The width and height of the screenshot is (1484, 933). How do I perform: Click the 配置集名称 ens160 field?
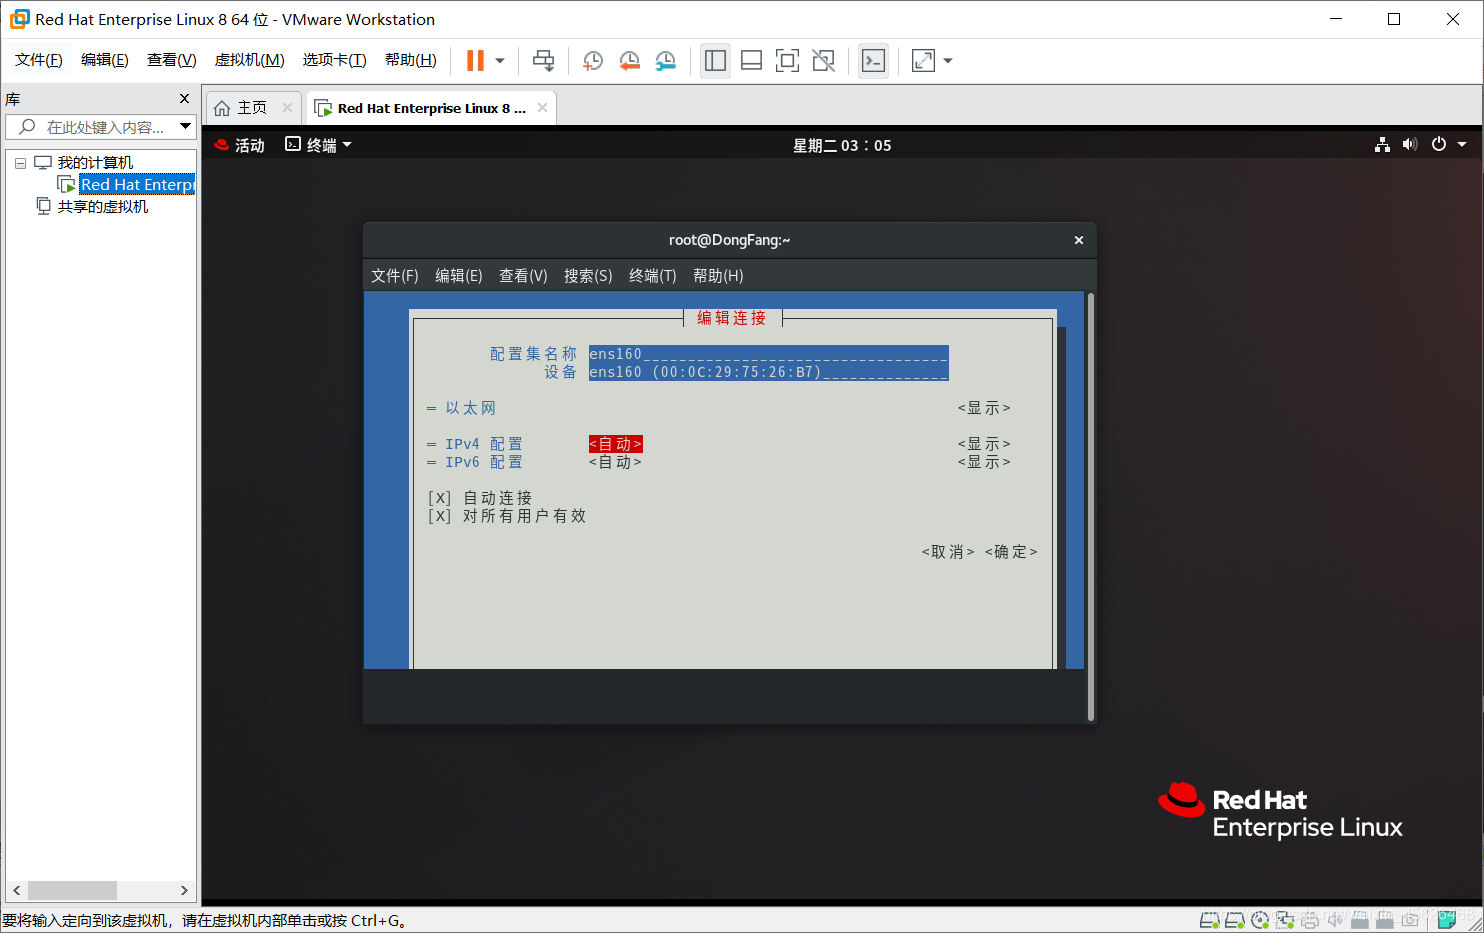[x=768, y=354]
